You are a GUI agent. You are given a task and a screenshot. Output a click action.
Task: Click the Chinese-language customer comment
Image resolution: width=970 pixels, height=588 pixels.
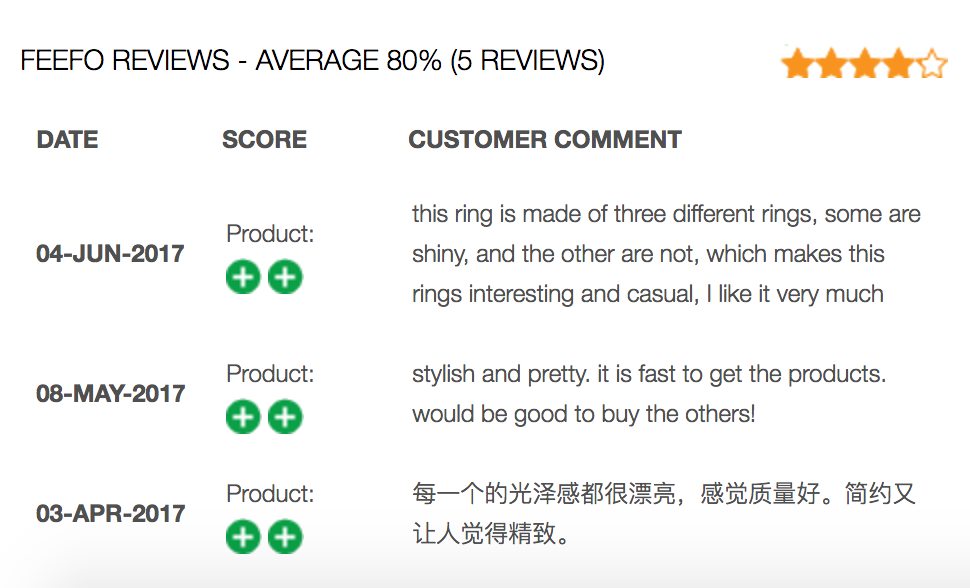[x=663, y=514]
